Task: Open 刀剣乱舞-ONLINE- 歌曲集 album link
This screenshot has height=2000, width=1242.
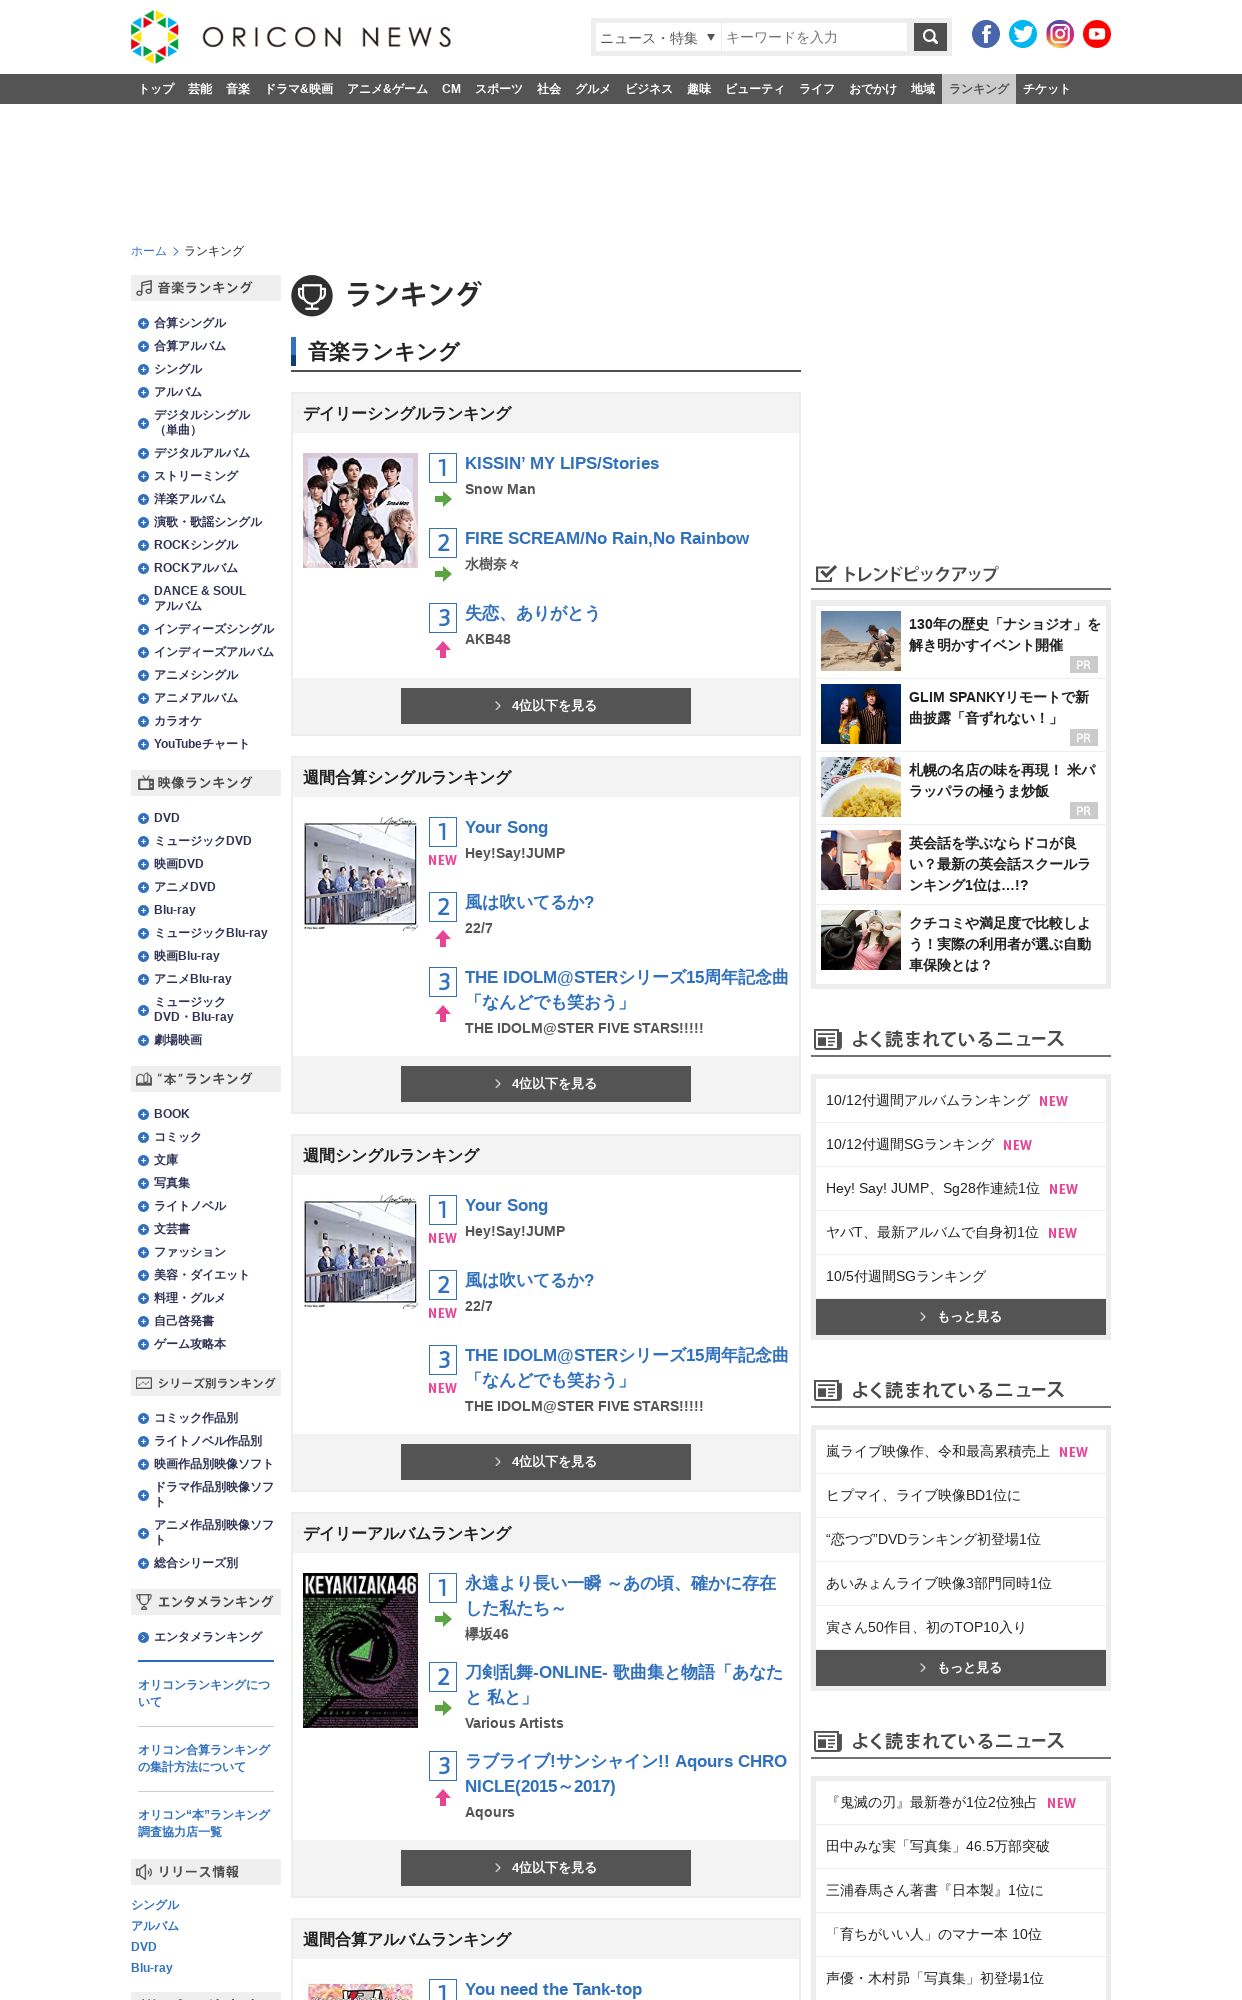Action: tap(624, 1685)
